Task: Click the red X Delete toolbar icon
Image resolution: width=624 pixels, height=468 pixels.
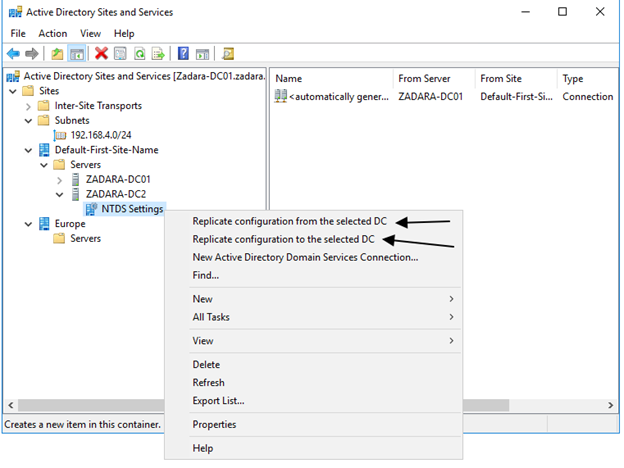Action: (101, 53)
